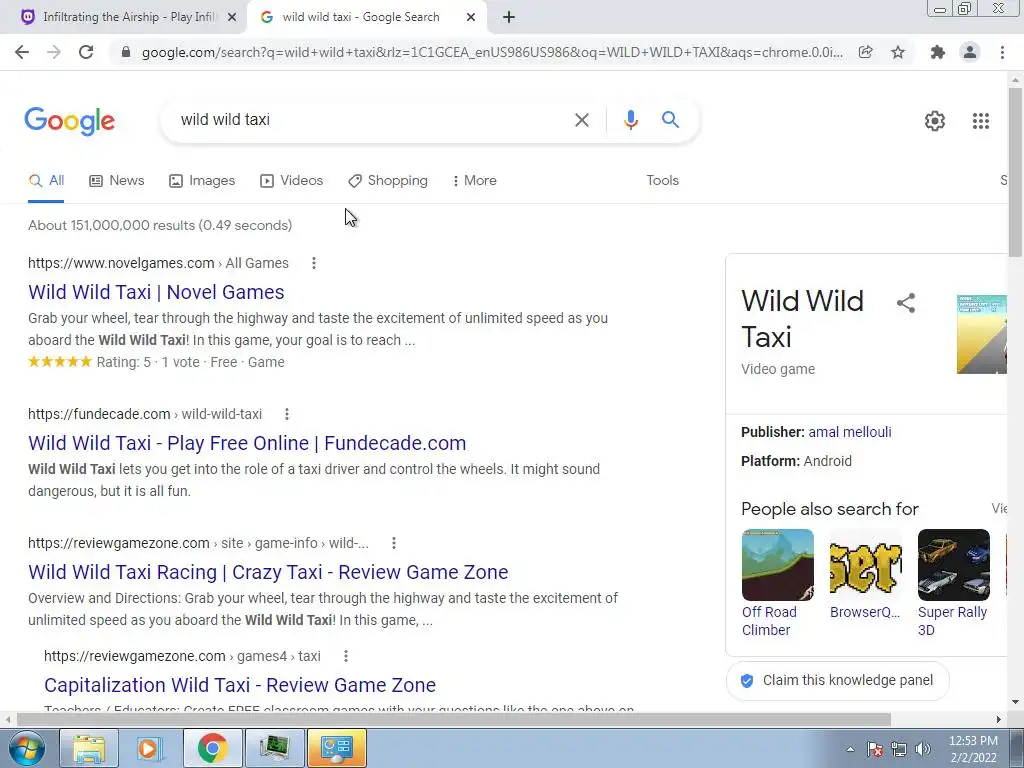Click the horizontal scrollbar at the bottom
The image size is (1024, 768).
[453, 719]
